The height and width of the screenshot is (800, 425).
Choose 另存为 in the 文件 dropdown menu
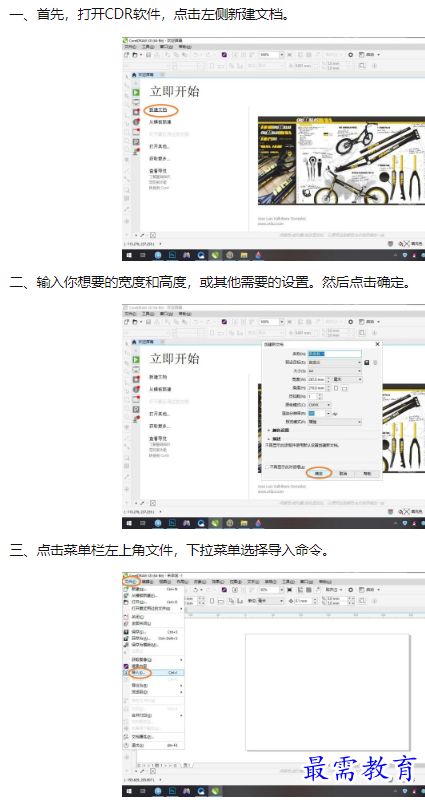pyautogui.click(x=154, y=638)
